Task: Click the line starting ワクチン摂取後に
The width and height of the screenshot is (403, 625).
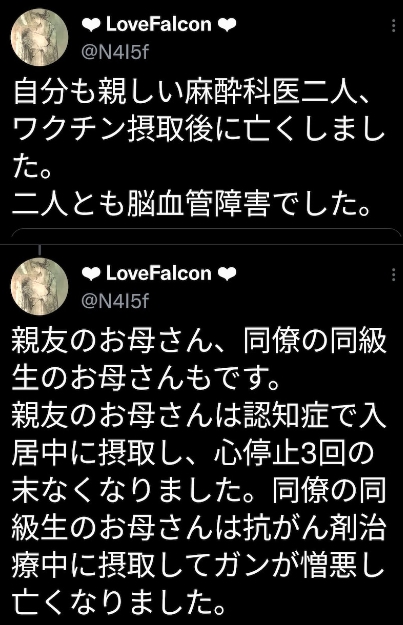Action: click(199, 129)
